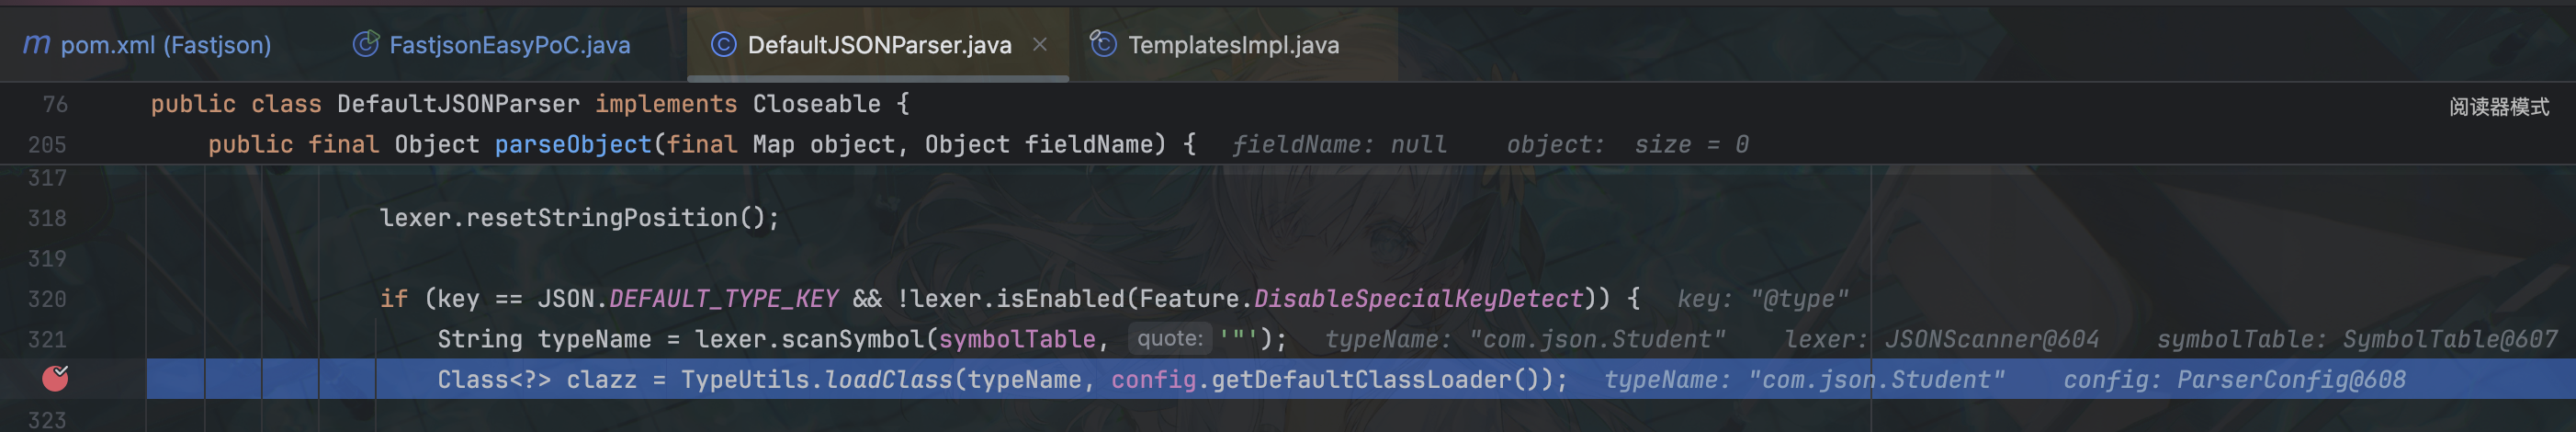This screenshot has height=432, width=2576.
Task: Click the JSONScanner@604 inline debug value
Action: click(x=1990, y=340)
